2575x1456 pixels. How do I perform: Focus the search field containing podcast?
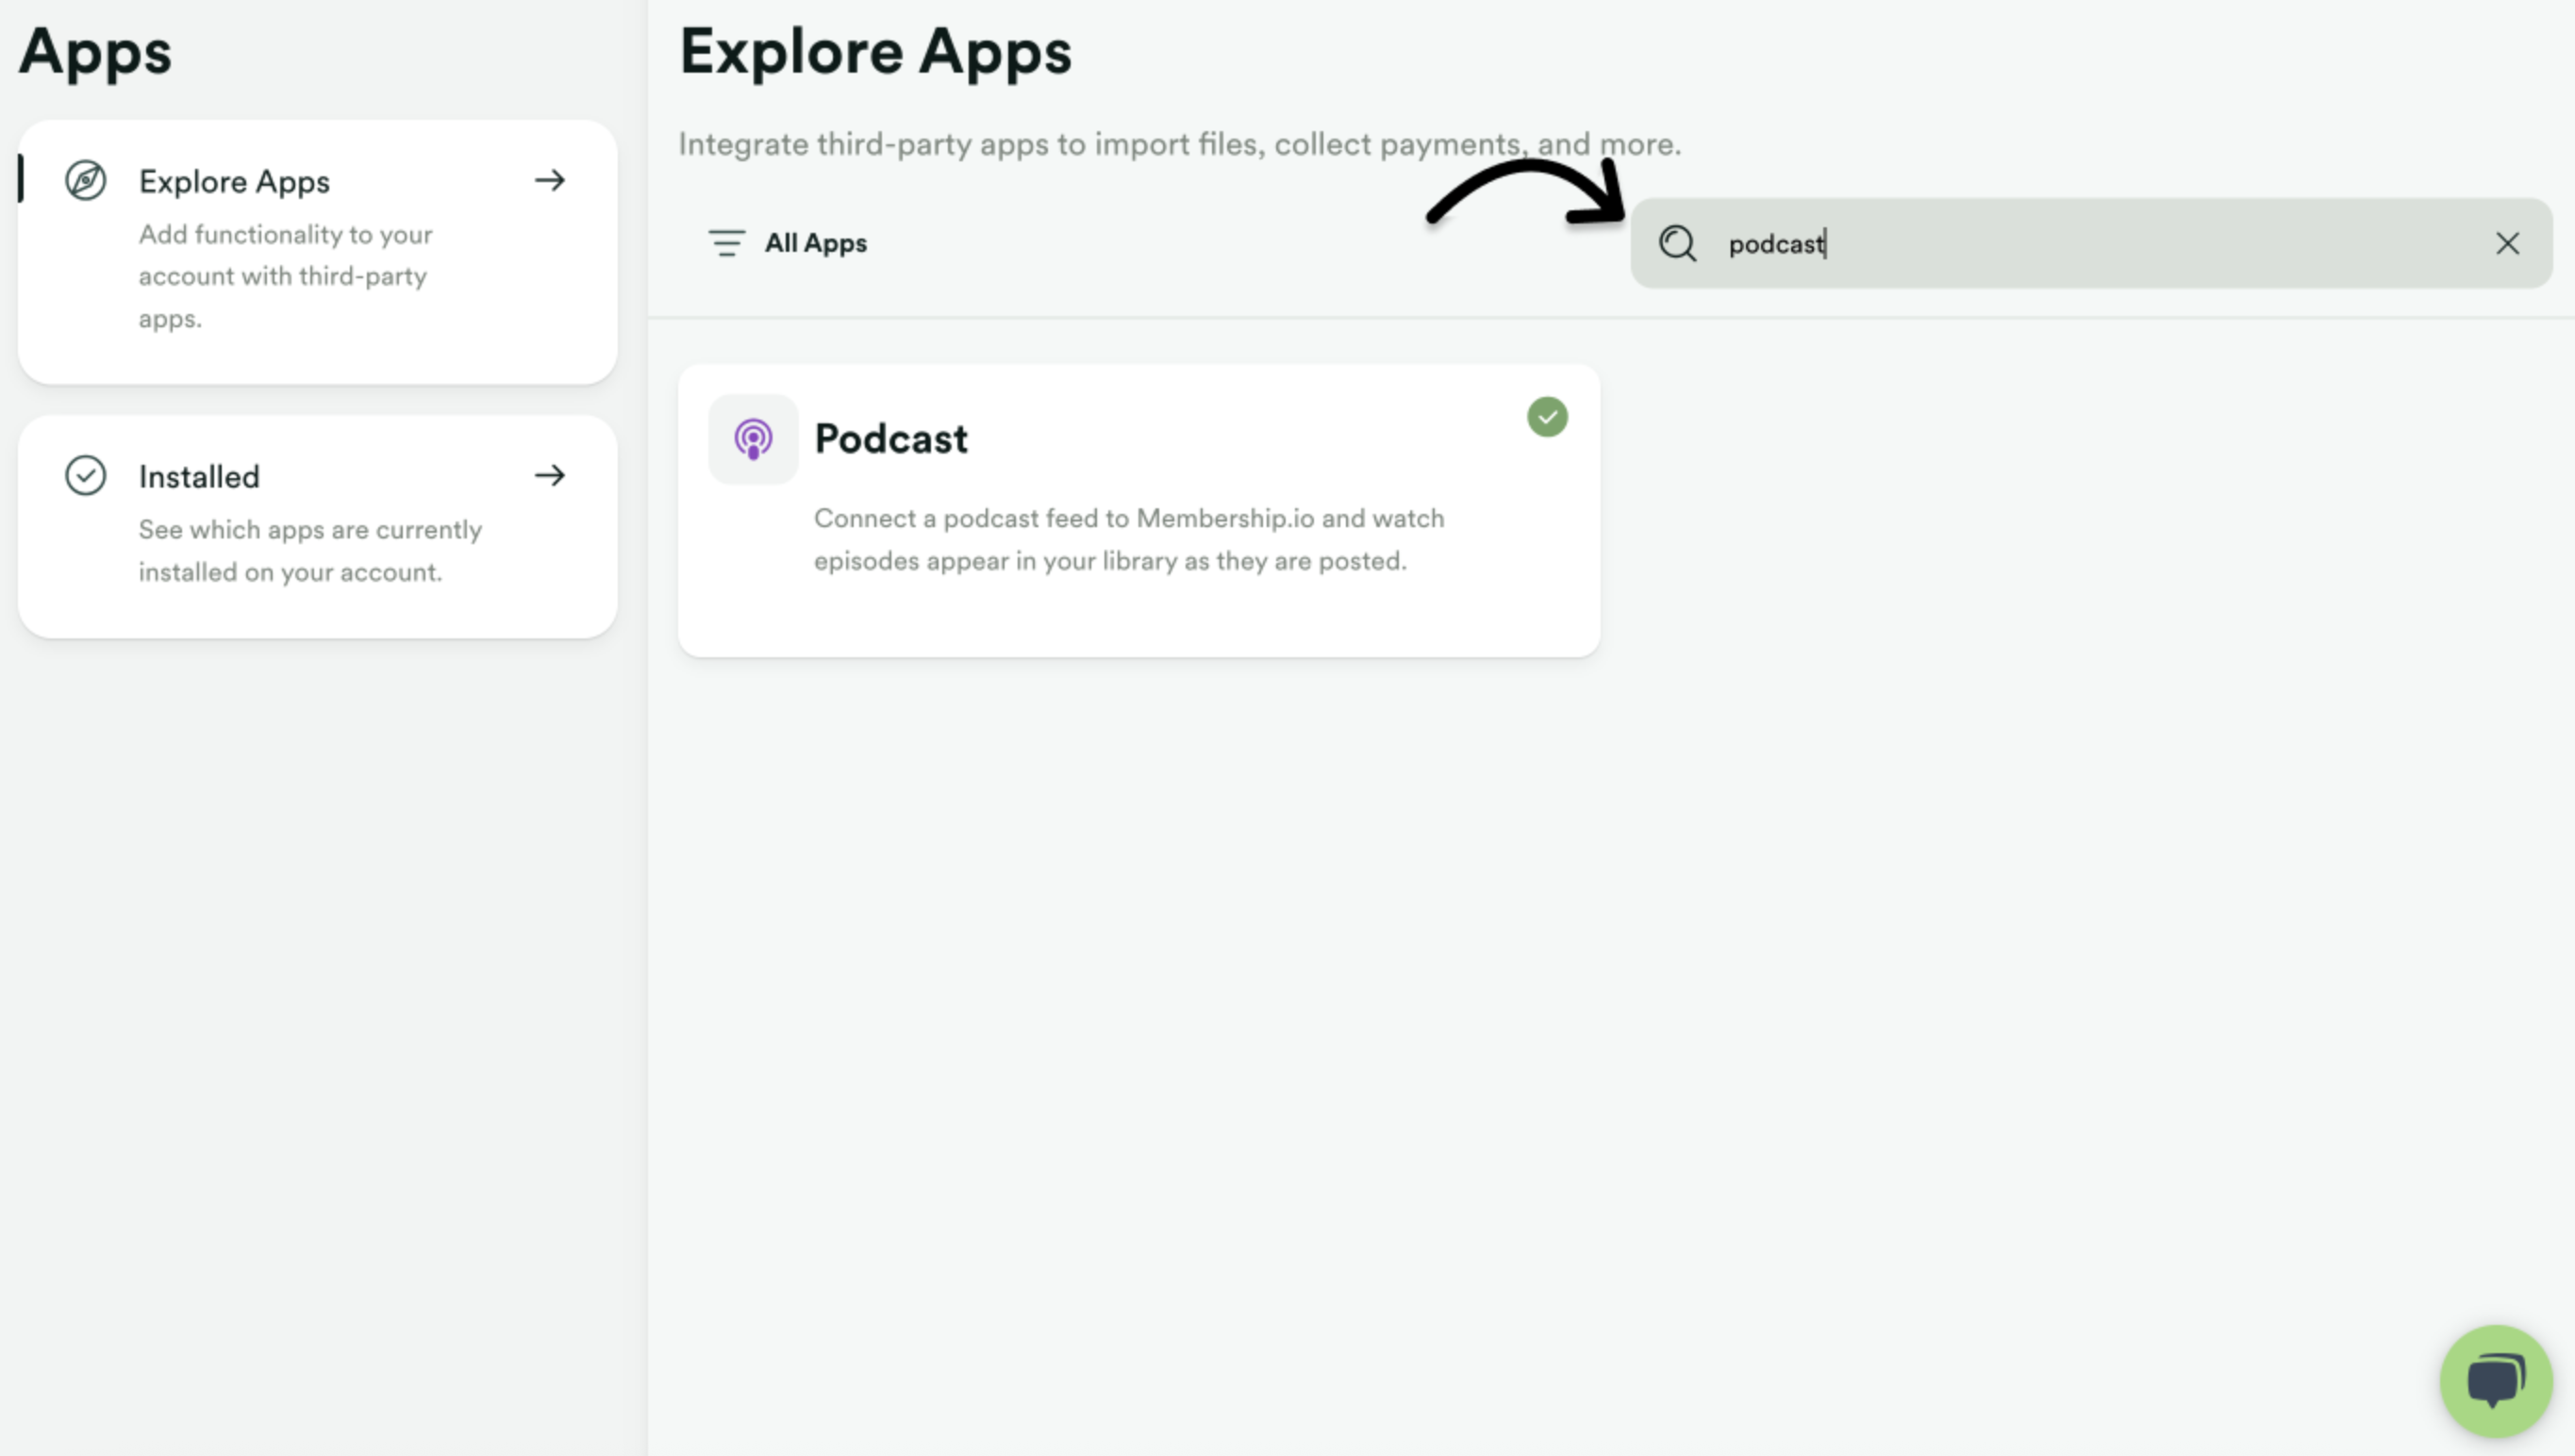pos(2092,243)
